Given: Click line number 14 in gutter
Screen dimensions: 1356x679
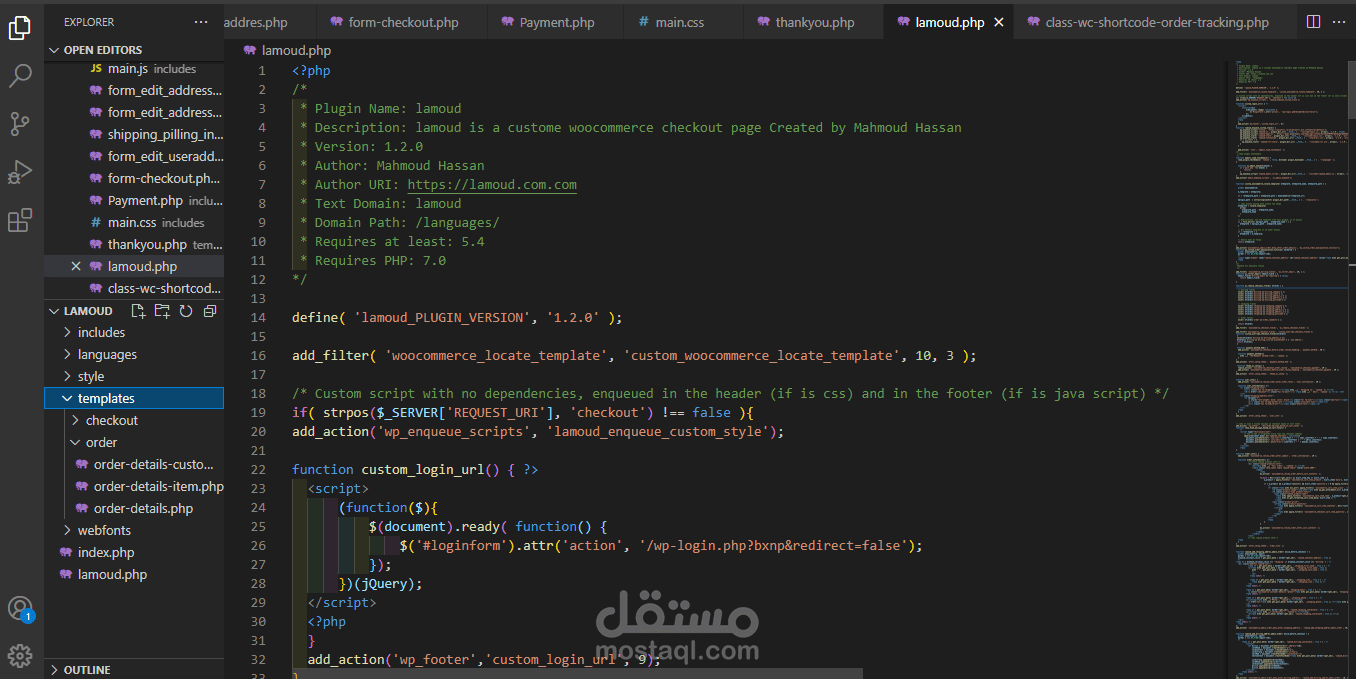Looking at the screenshot, I should click(x=259, y=318).
